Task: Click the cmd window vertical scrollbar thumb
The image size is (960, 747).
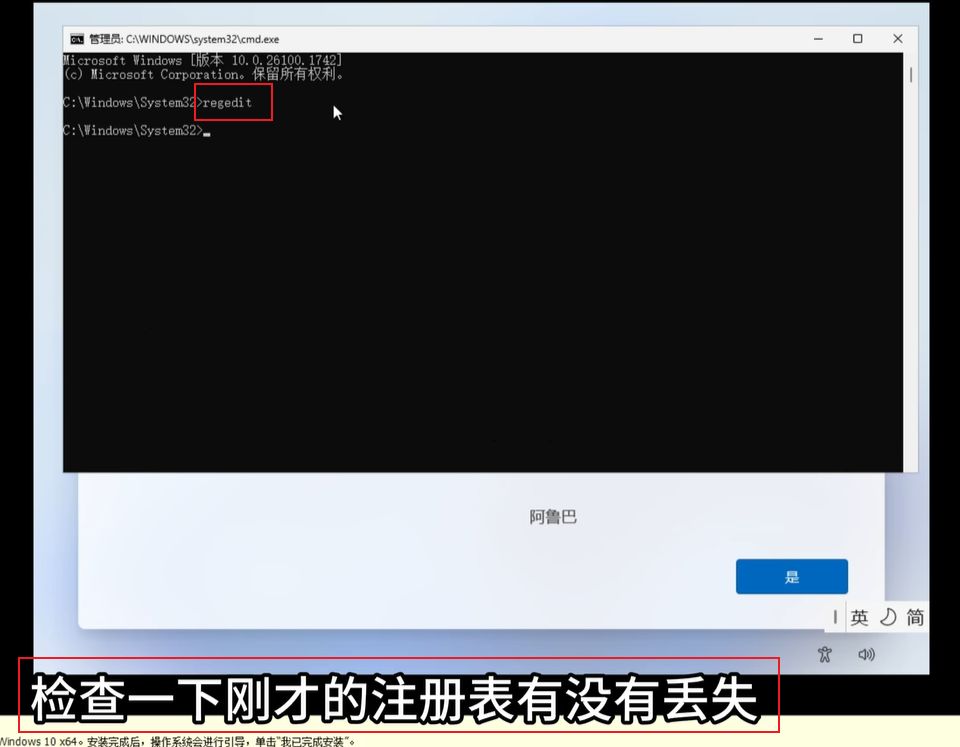Action: coord(910,74)
